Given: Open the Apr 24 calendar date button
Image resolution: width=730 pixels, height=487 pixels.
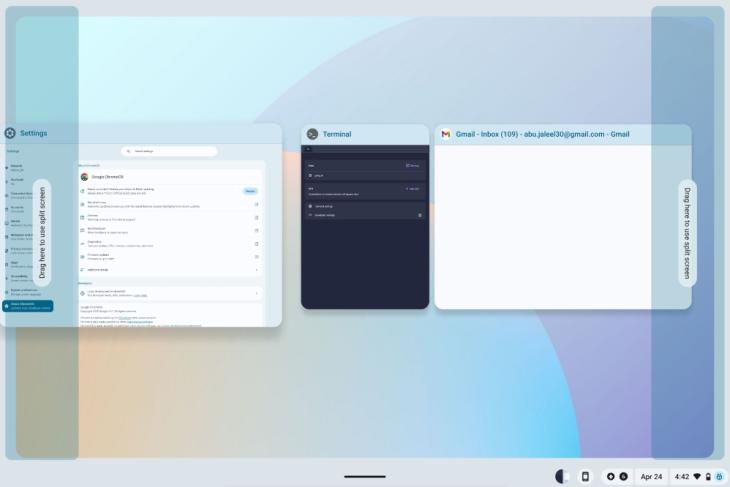Looking at the screenshot, I should (x=651, y=476).
